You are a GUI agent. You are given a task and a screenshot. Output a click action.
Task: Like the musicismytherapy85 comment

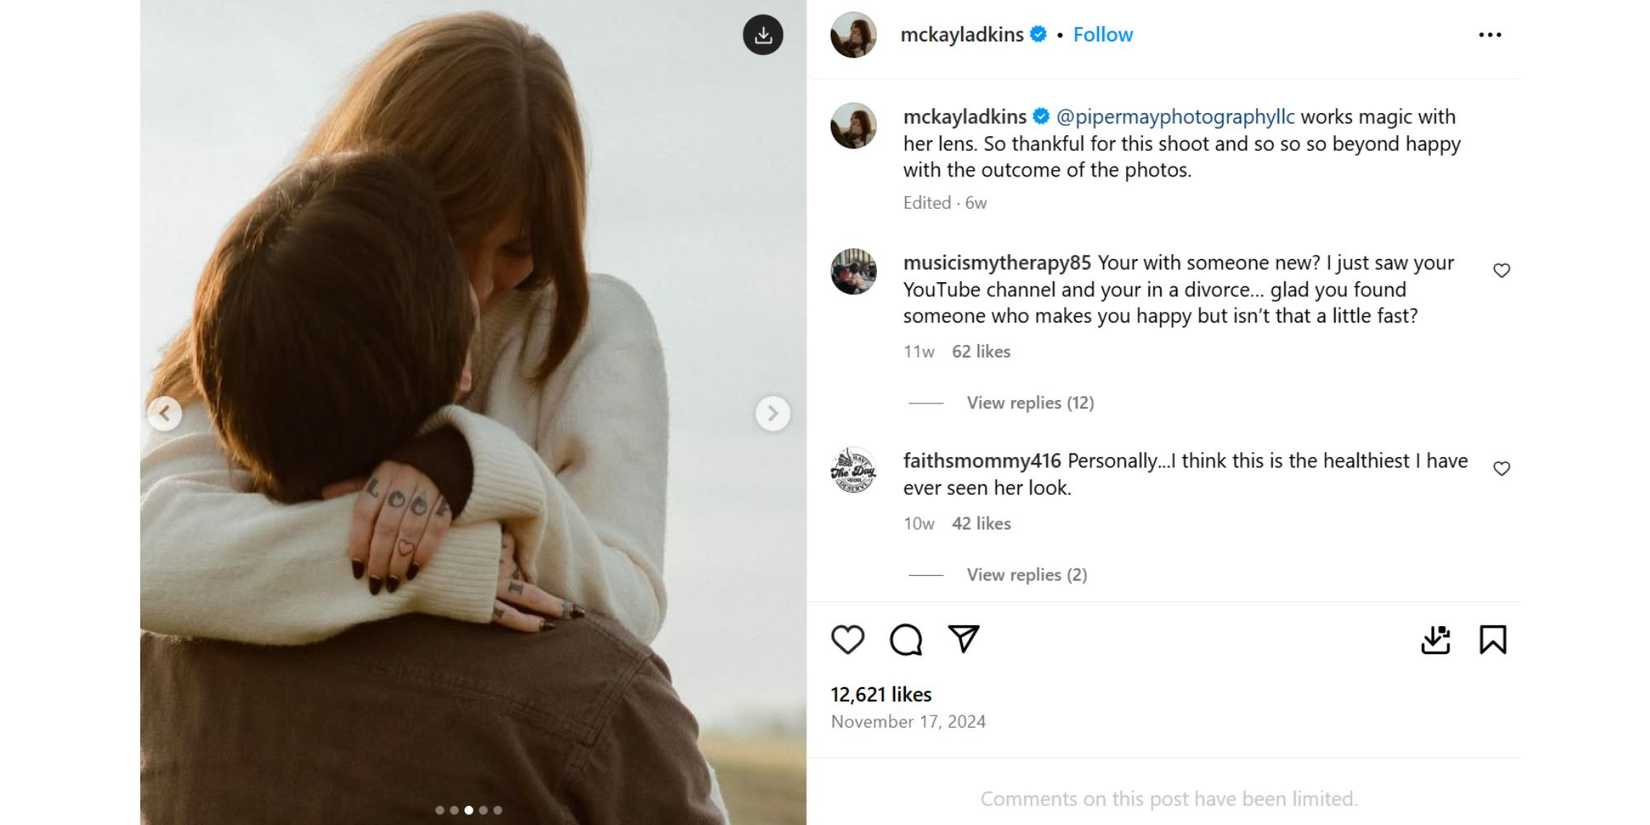[x=1501, y=270]
